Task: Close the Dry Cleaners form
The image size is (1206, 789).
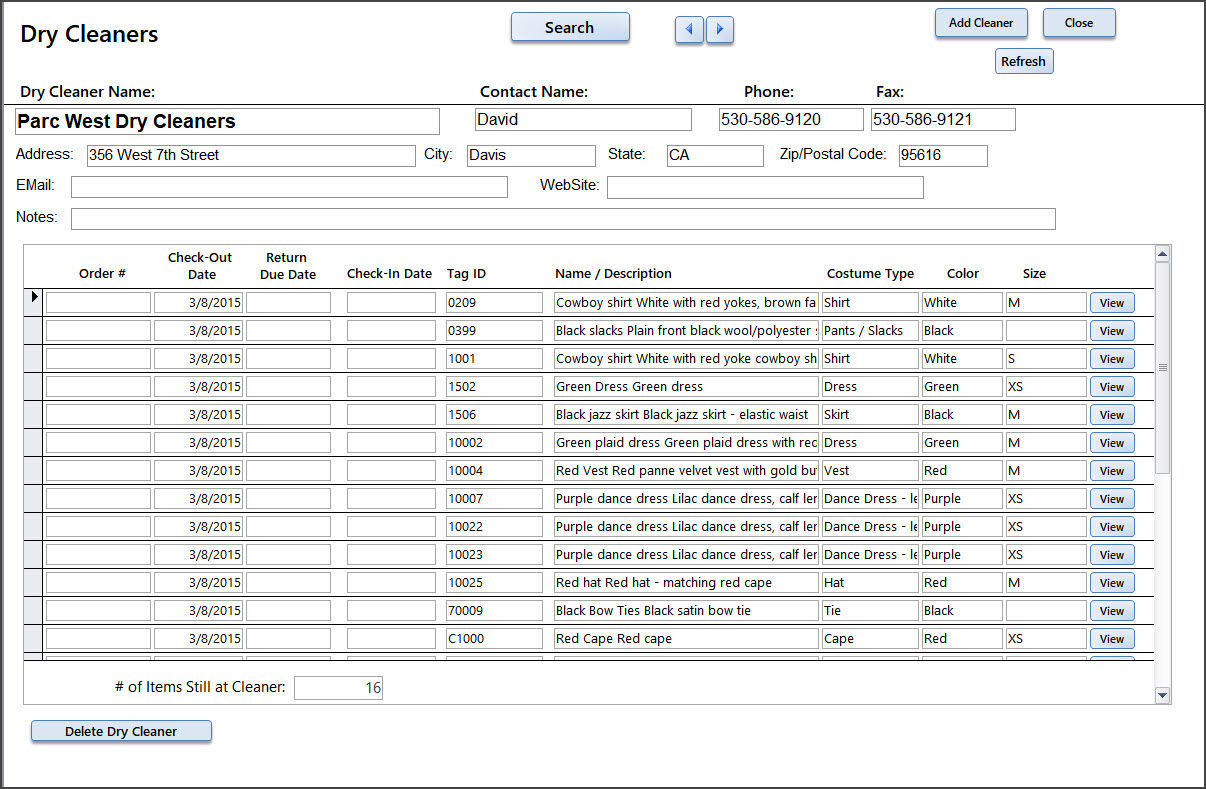Action: pos(1078,23)
